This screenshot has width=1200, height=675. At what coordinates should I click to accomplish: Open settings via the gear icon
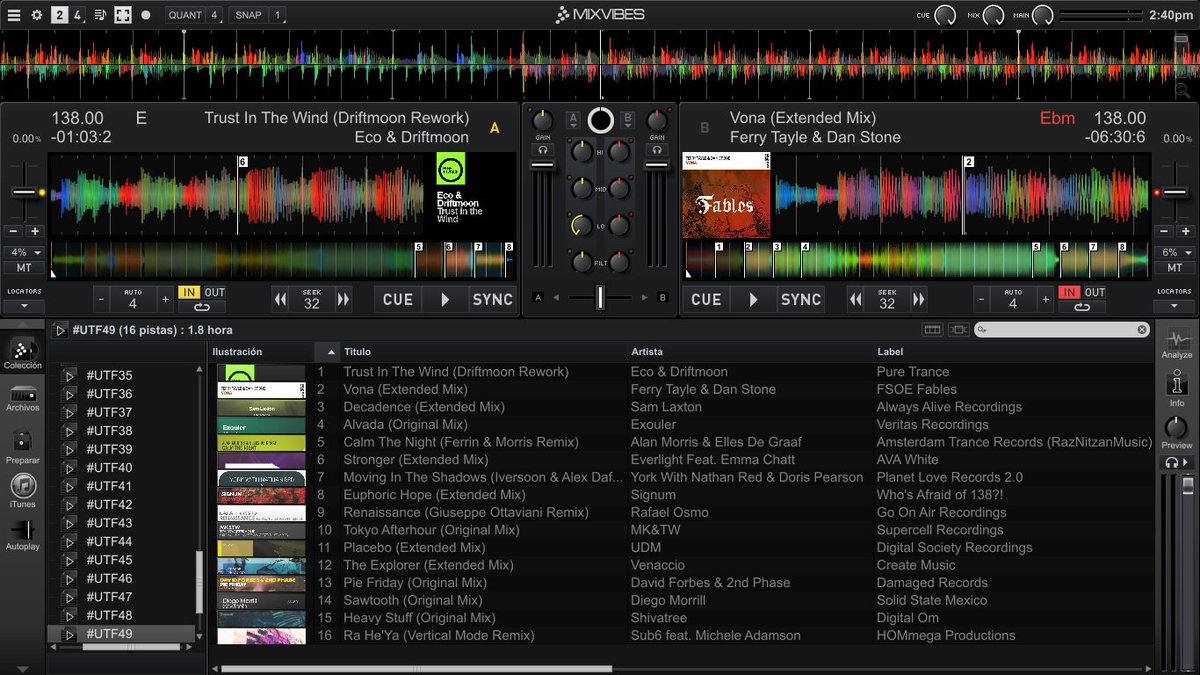pyautogui.click(x=37, y=15)
